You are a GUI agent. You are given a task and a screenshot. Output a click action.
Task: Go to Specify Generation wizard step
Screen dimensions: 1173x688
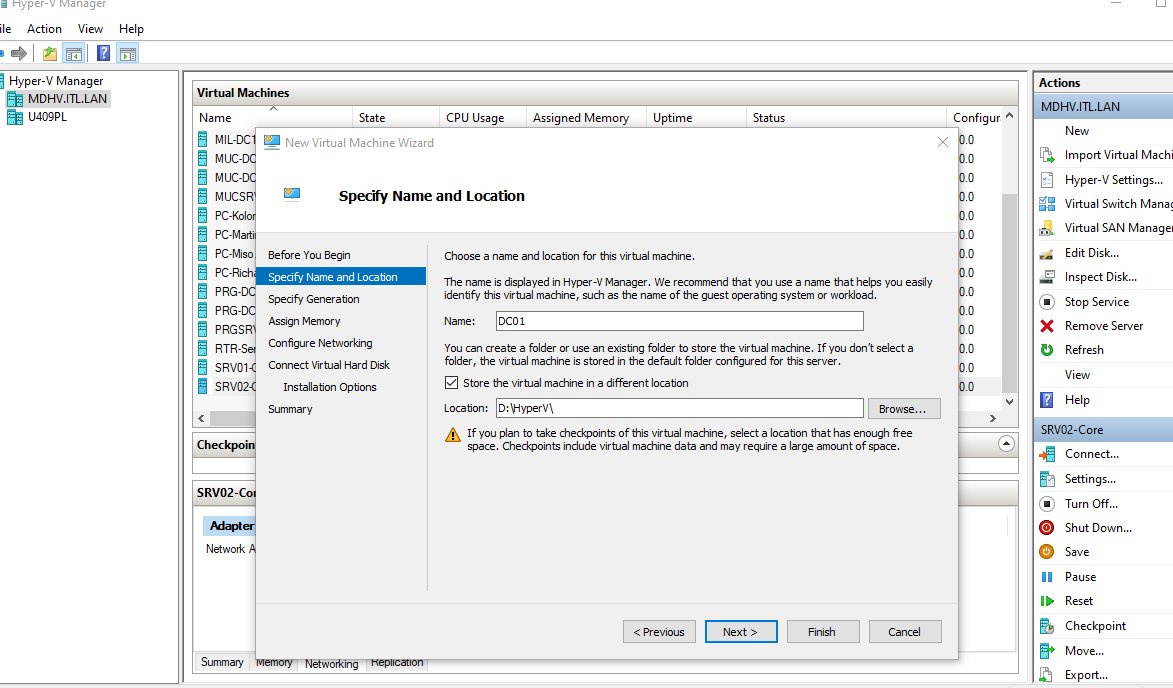point(313,299)
